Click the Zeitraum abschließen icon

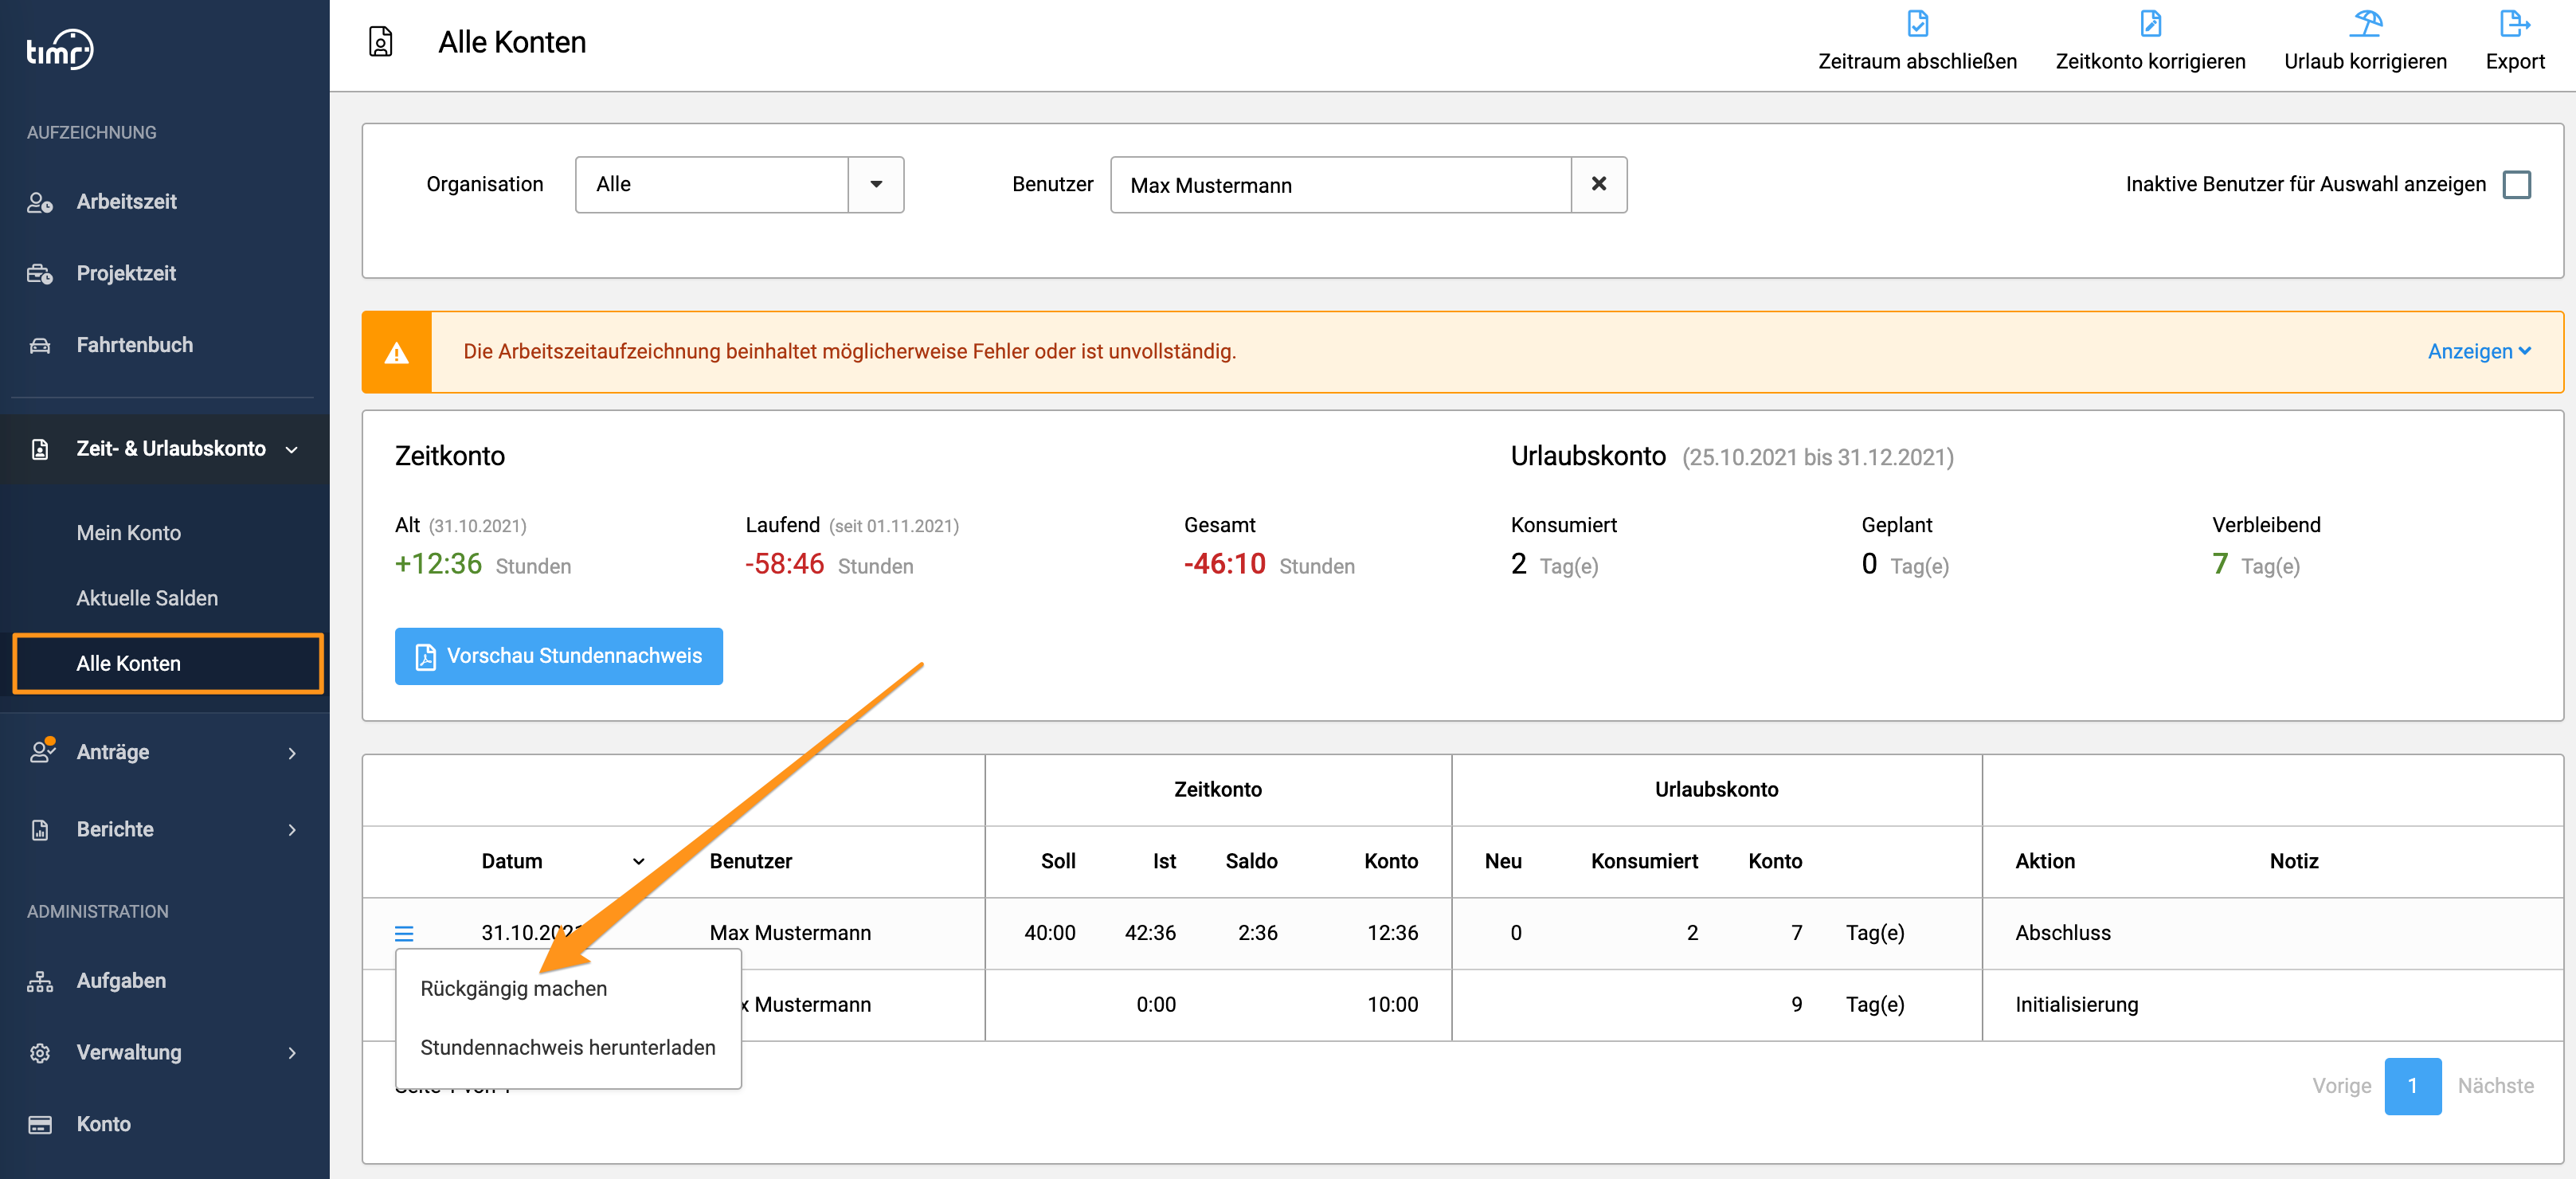1917,23
